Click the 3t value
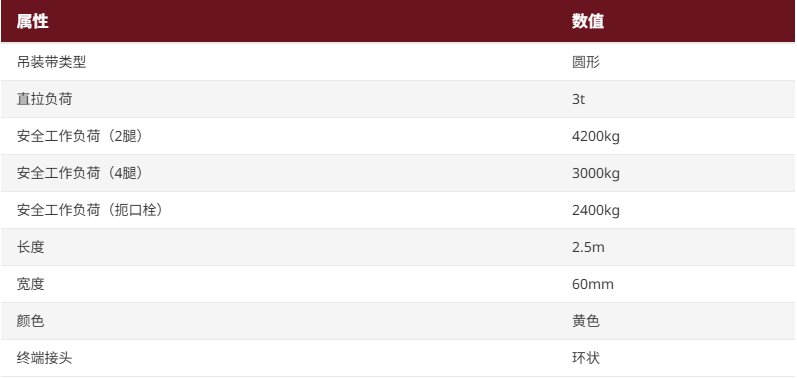 click(578, 99)
